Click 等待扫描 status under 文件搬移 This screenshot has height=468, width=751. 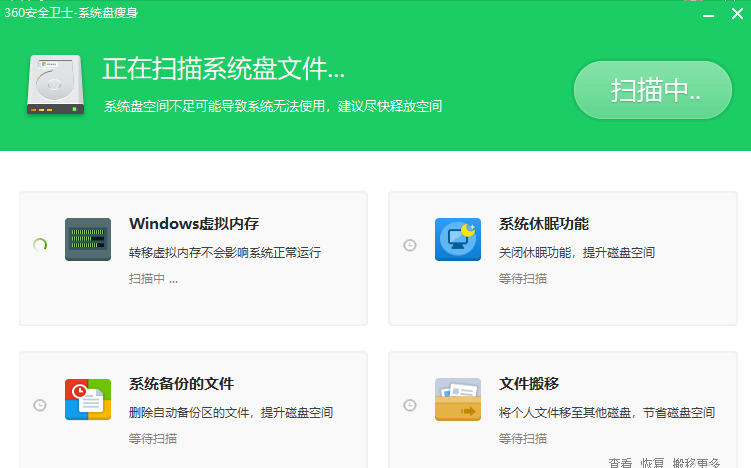tap(523, 439)
